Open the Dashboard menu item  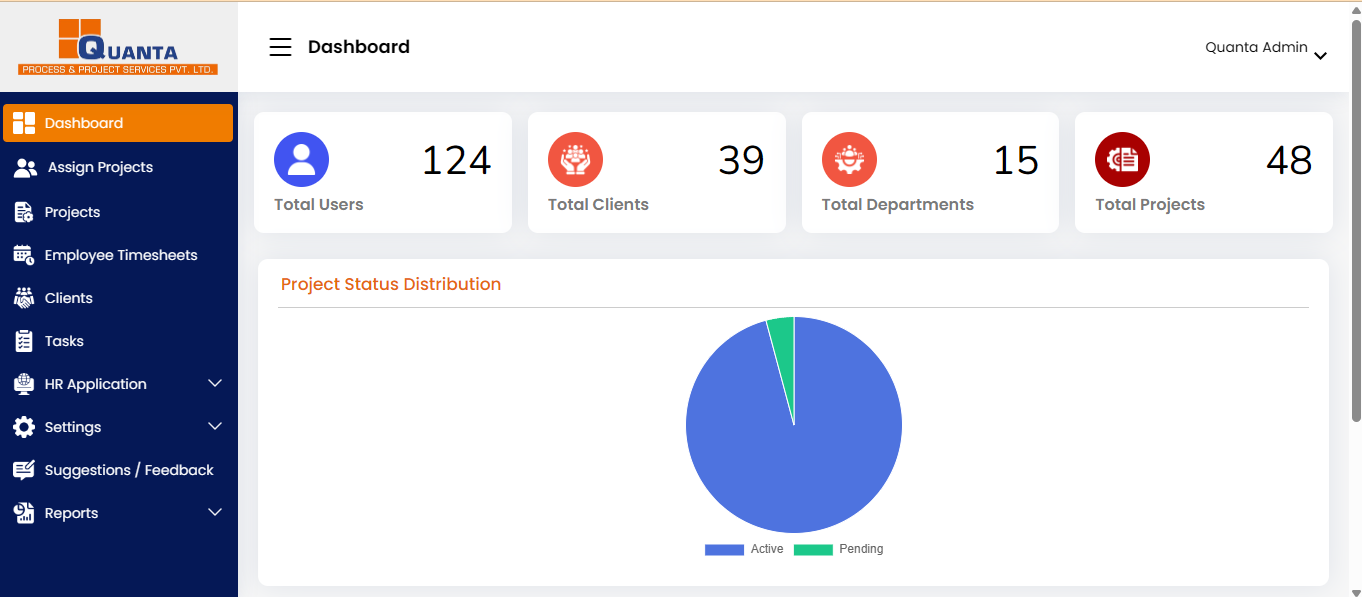pos(118,123)
